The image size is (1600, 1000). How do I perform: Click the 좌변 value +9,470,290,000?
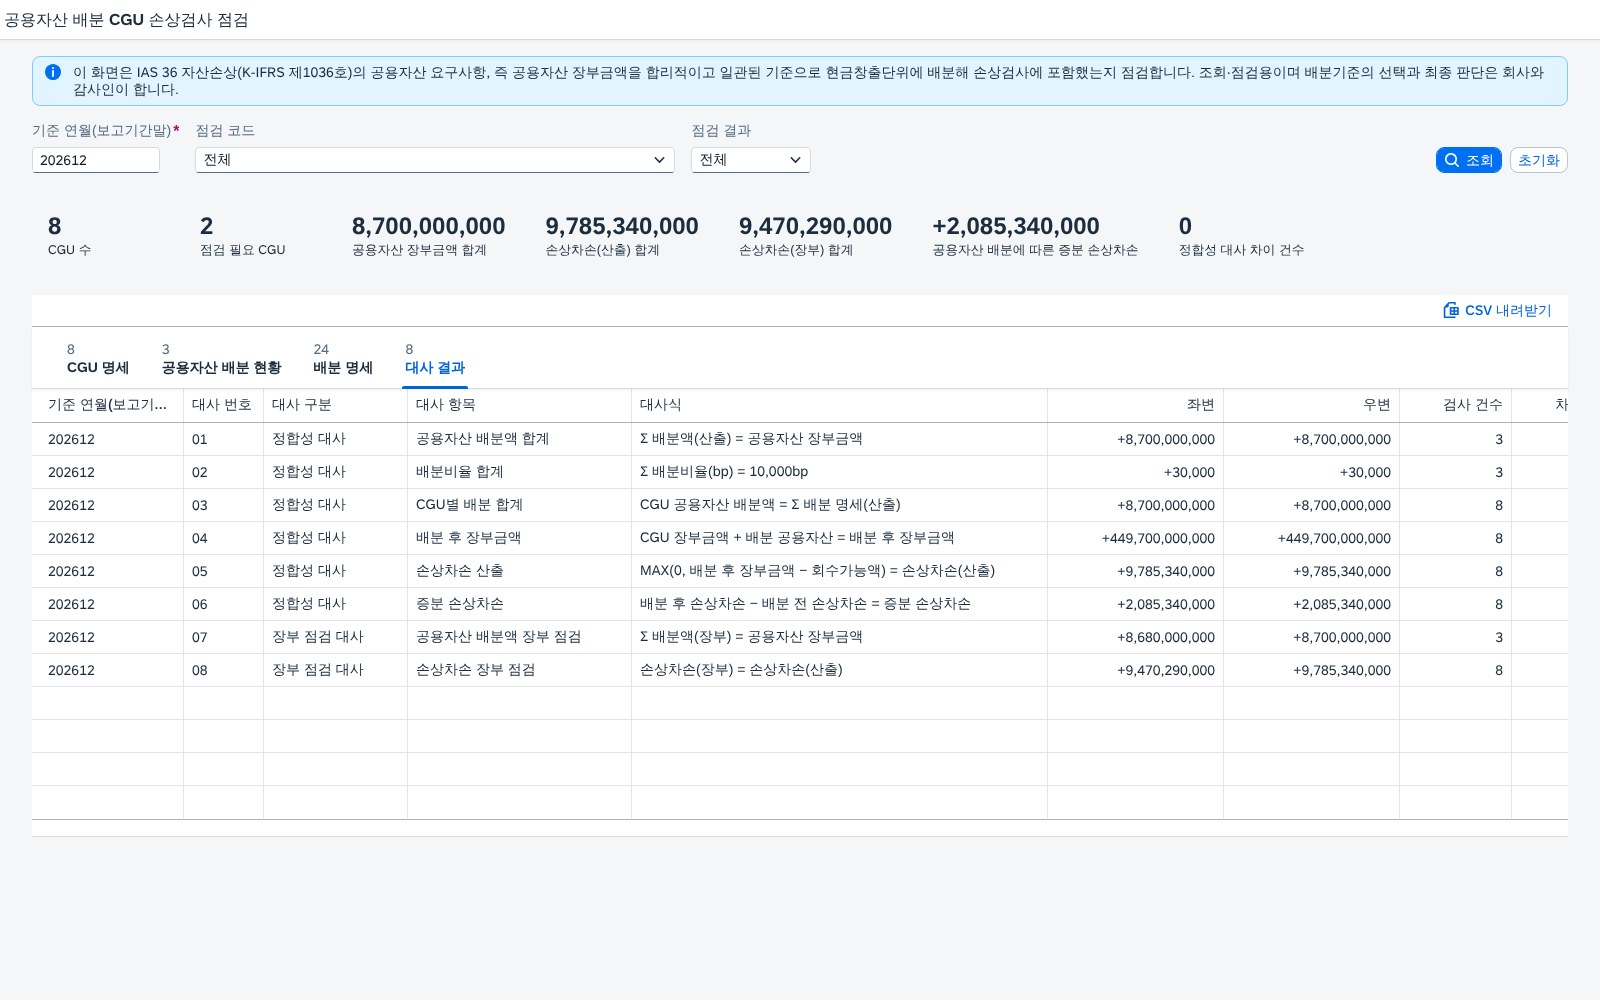[x=1166, y=670]
